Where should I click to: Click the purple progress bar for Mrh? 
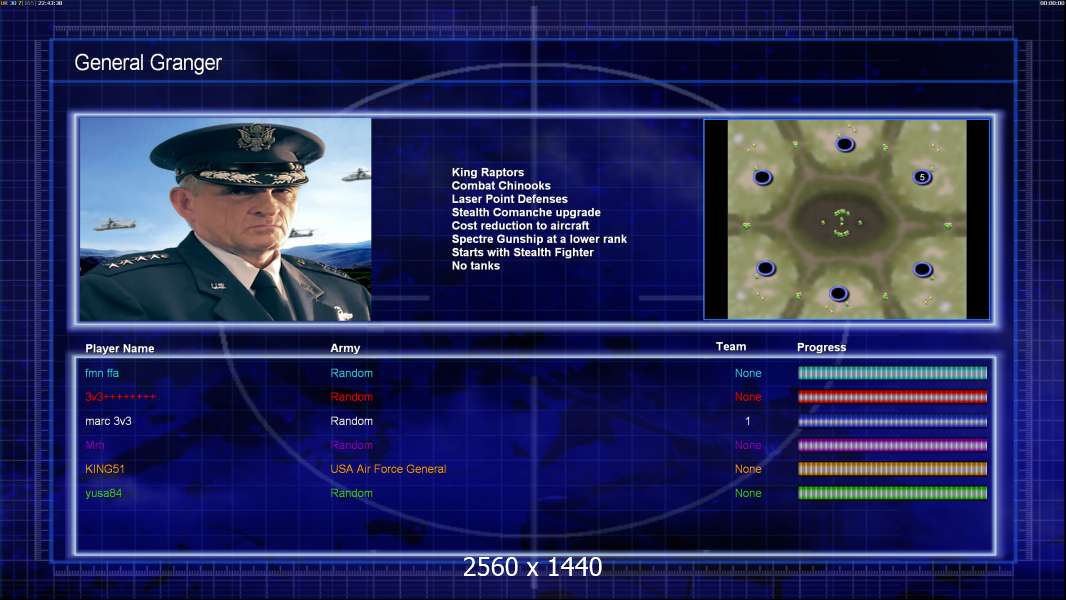[892, 445]
